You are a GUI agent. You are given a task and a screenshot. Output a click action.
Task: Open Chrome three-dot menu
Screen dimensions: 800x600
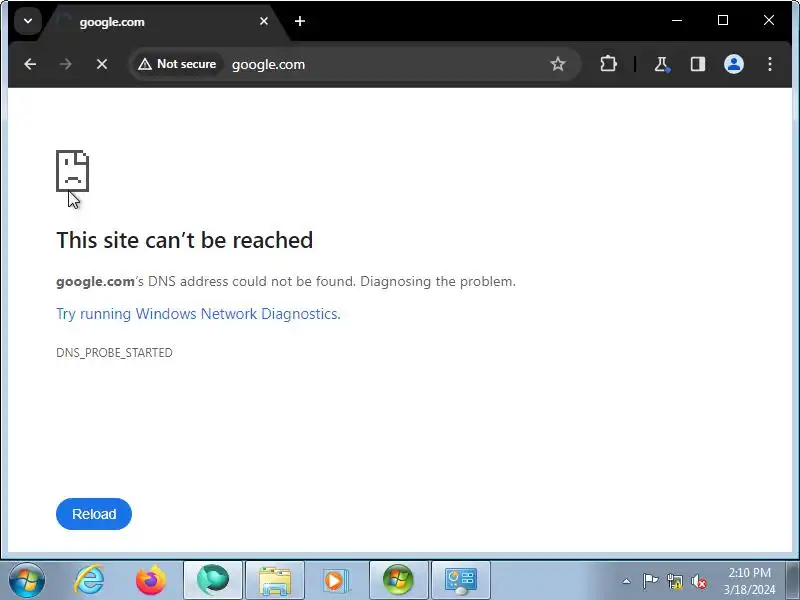pyautogui.click(x=770, y=64)
